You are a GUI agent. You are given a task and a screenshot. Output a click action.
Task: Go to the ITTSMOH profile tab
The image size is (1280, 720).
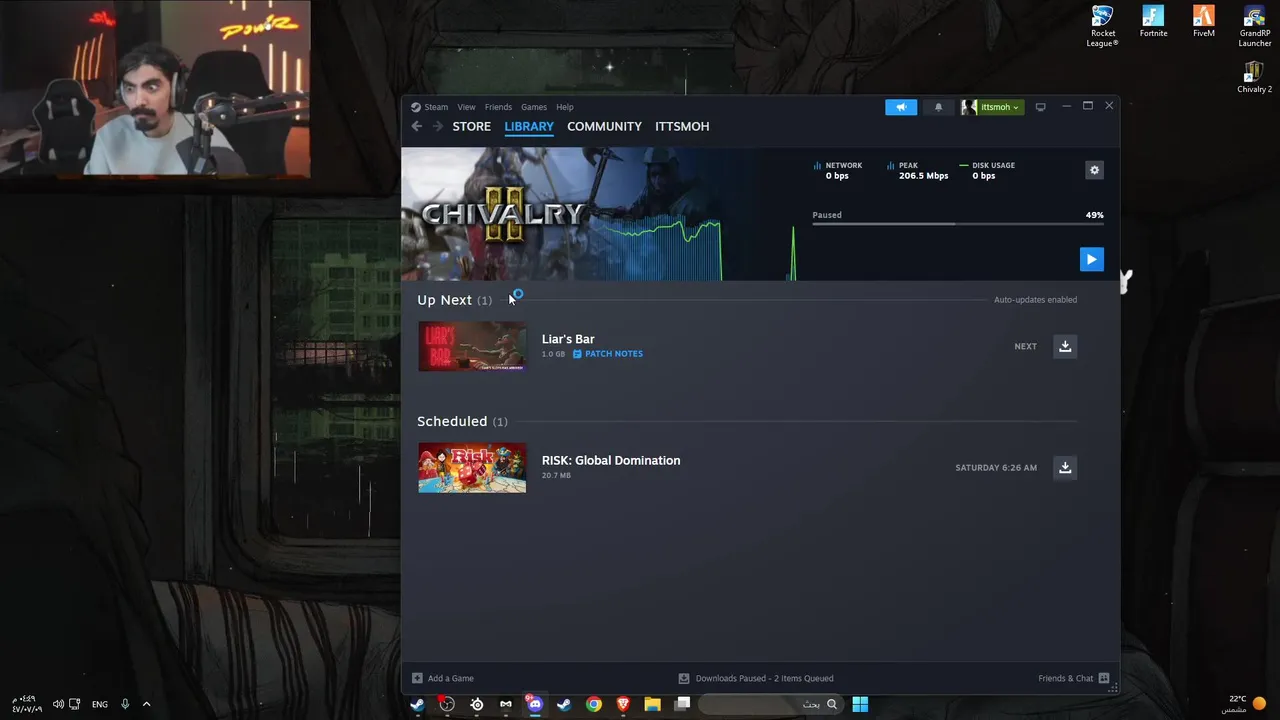(682, 126)
